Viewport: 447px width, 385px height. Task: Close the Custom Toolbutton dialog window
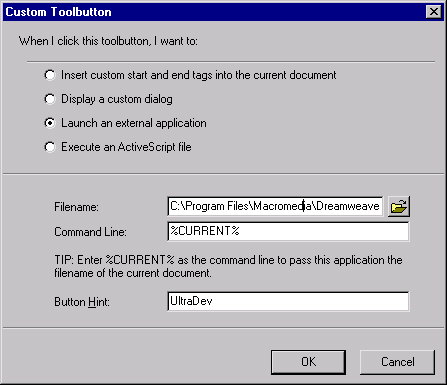(x=434, y=12)
